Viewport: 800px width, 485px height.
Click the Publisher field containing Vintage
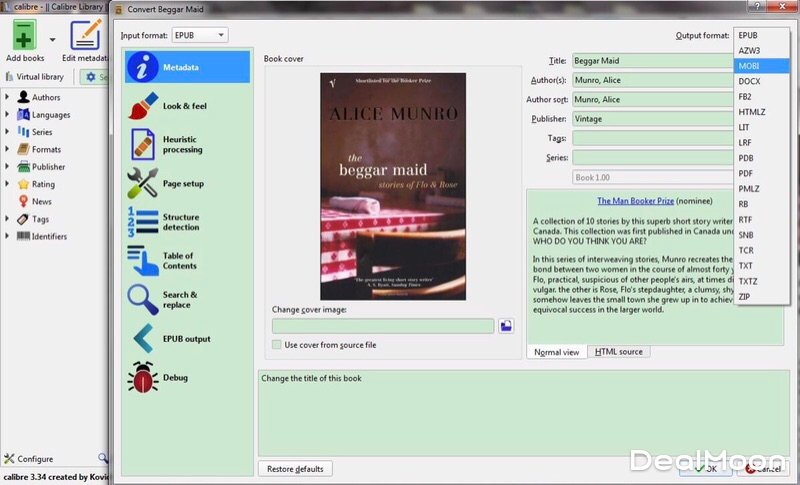click(x=652, y=119)
